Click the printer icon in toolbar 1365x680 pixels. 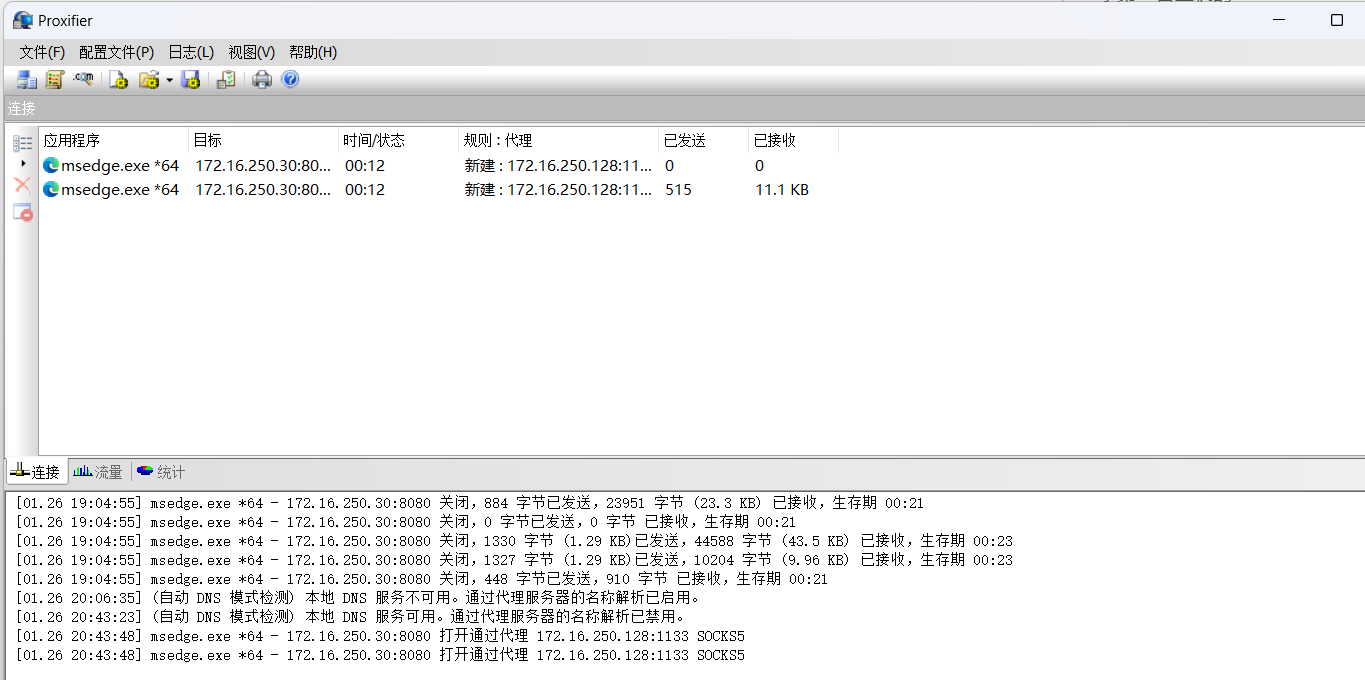[262, 80]
